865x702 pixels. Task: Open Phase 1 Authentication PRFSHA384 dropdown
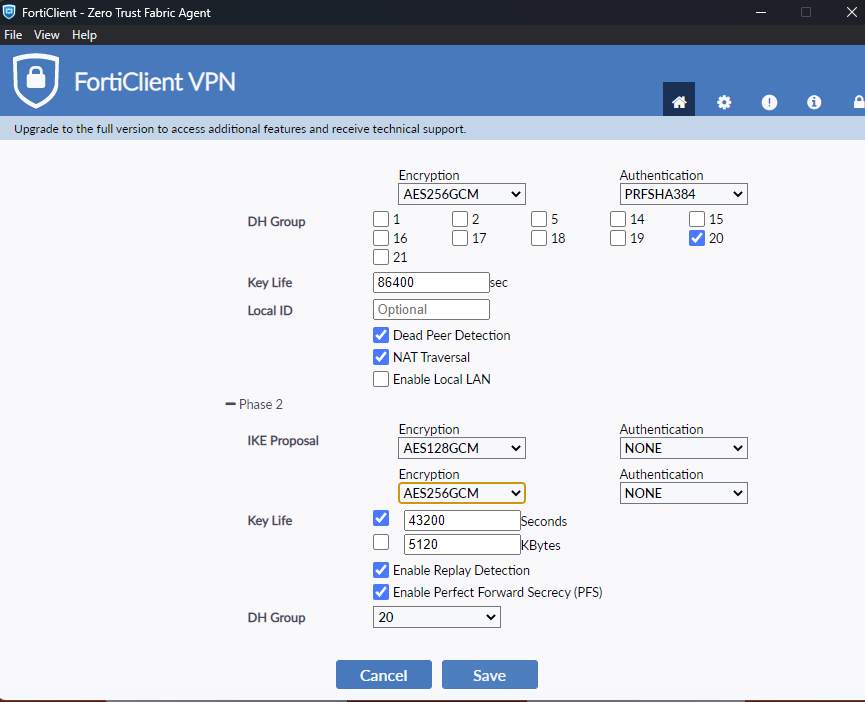point(684,194)
